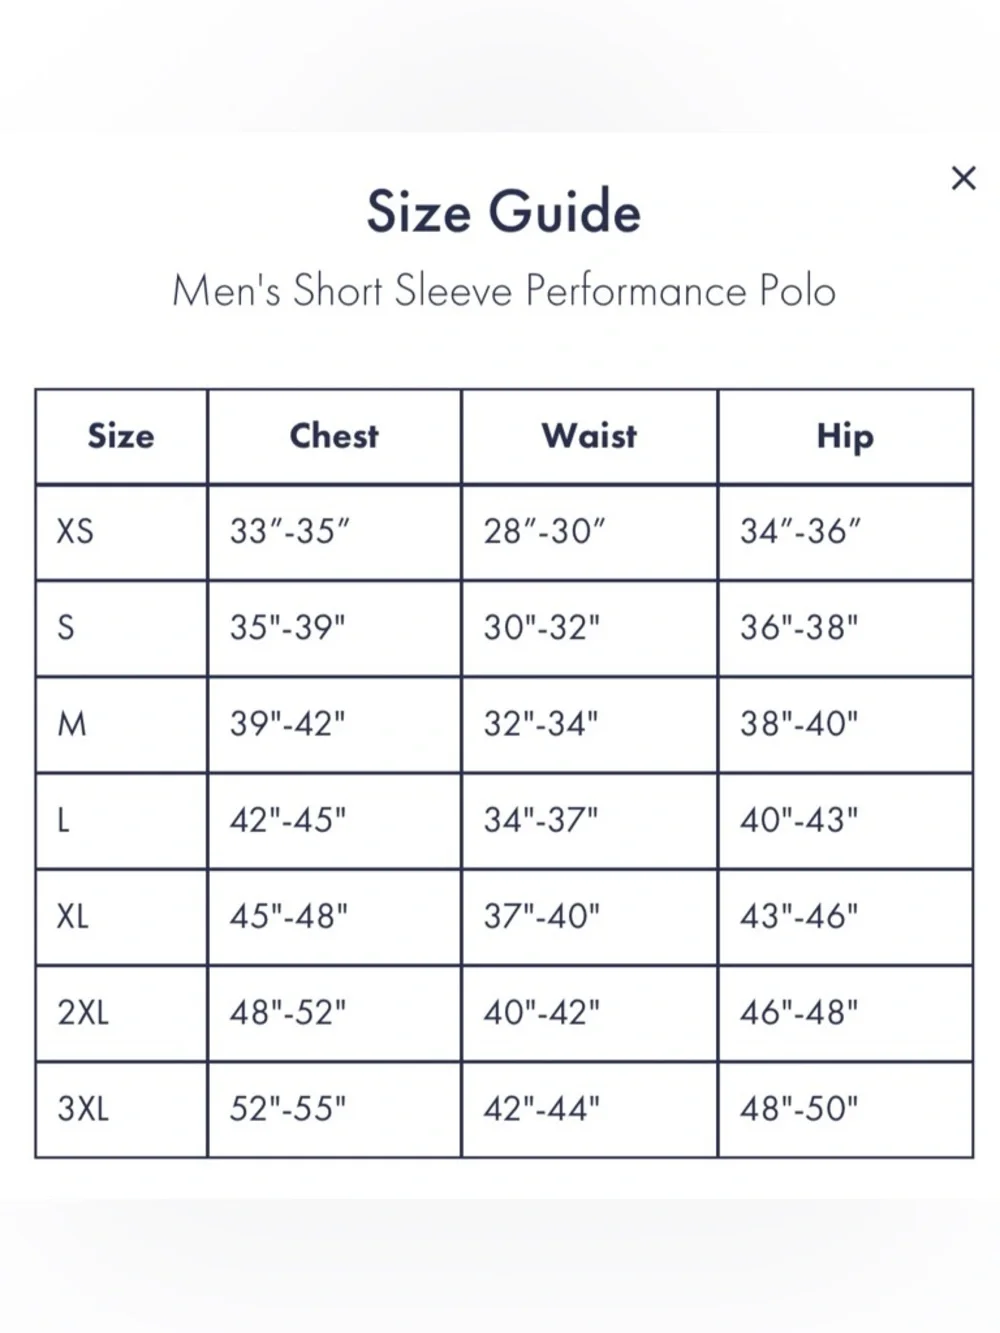Select the XL size row label

pos(72,916)
